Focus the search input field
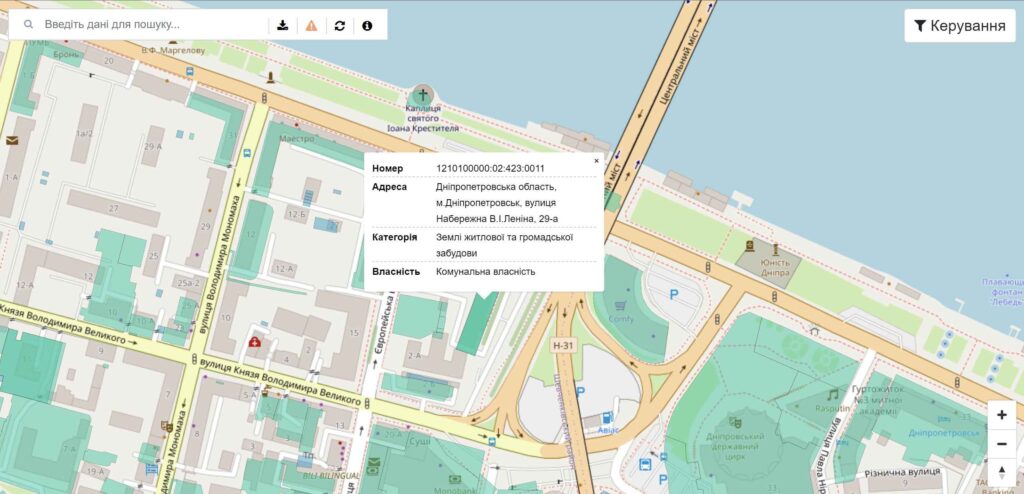1024x494 pixels. point(153,25)
